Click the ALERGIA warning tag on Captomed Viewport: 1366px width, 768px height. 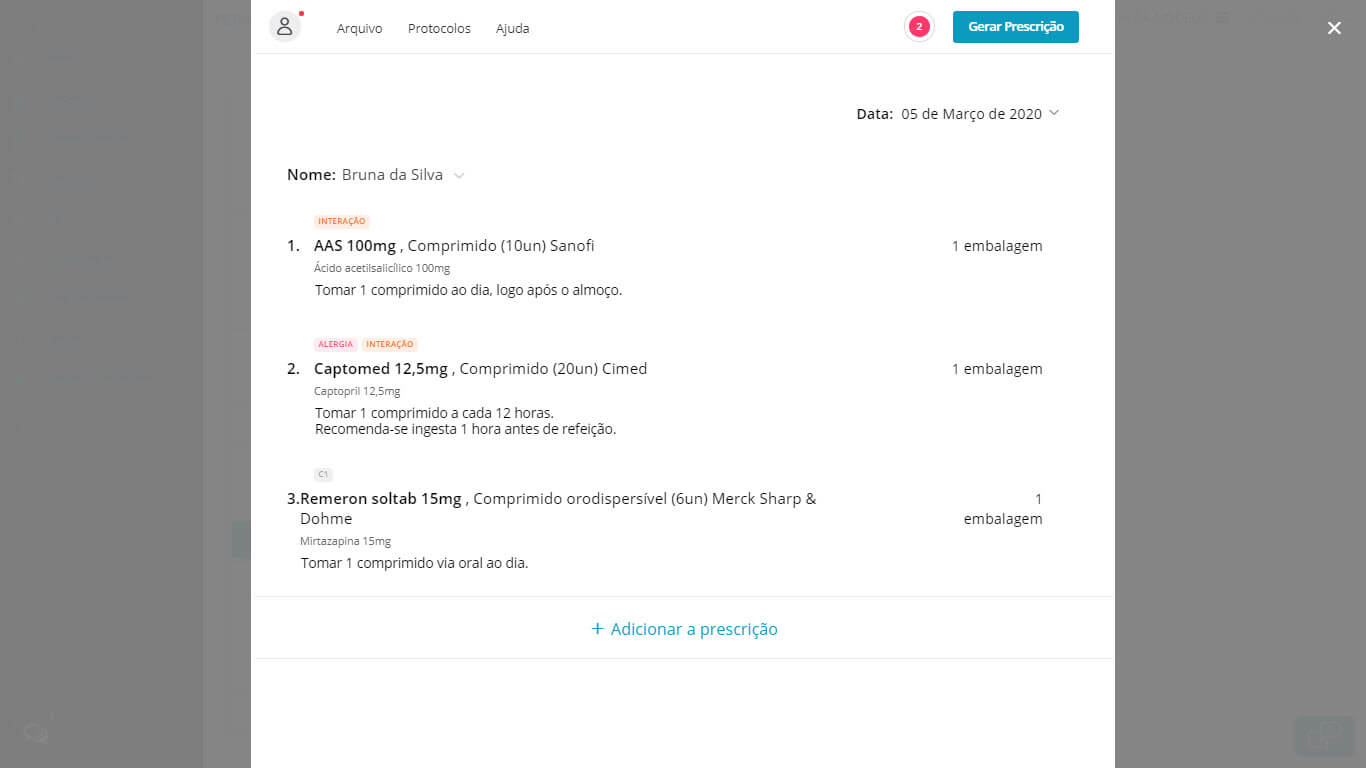point(335,345)
